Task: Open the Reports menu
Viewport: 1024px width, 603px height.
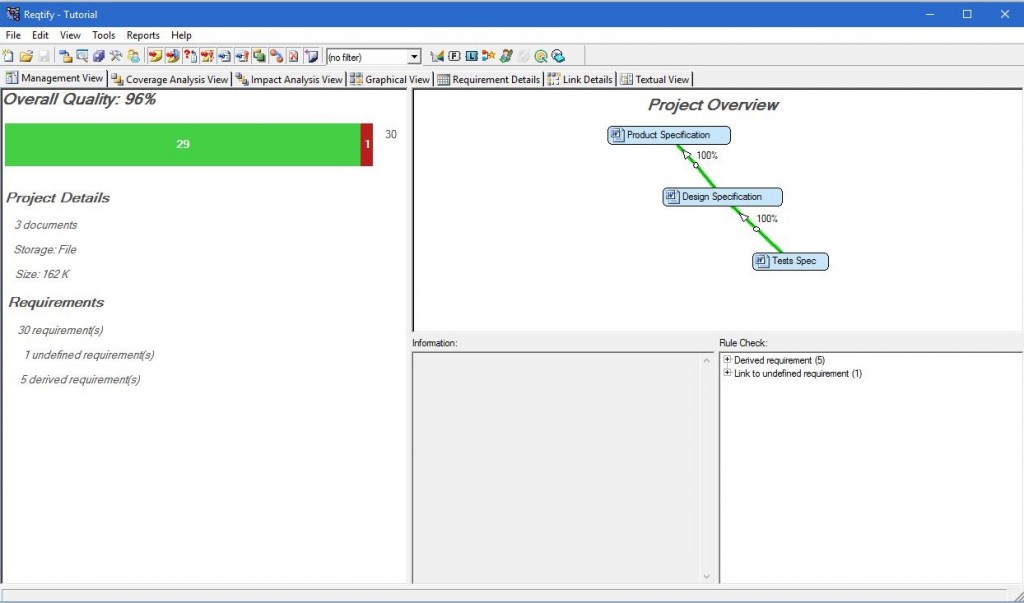Action: 143,35
